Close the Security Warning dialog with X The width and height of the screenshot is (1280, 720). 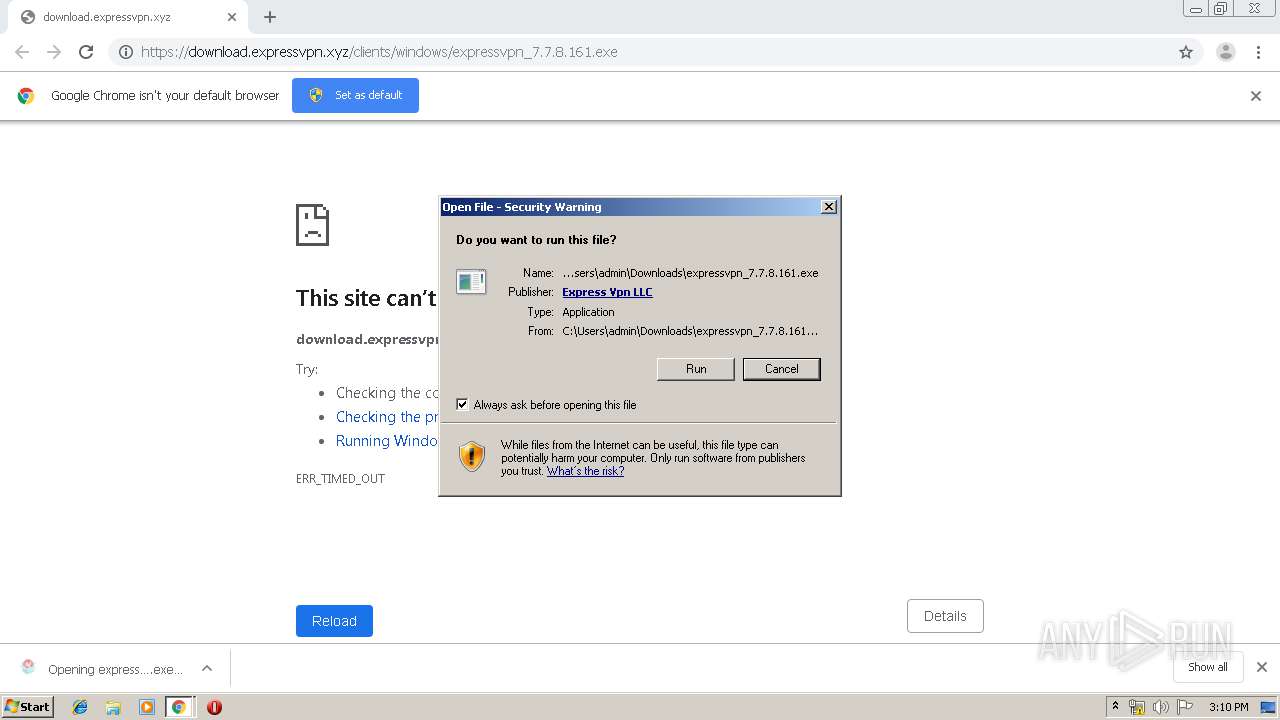click(828, 207)
